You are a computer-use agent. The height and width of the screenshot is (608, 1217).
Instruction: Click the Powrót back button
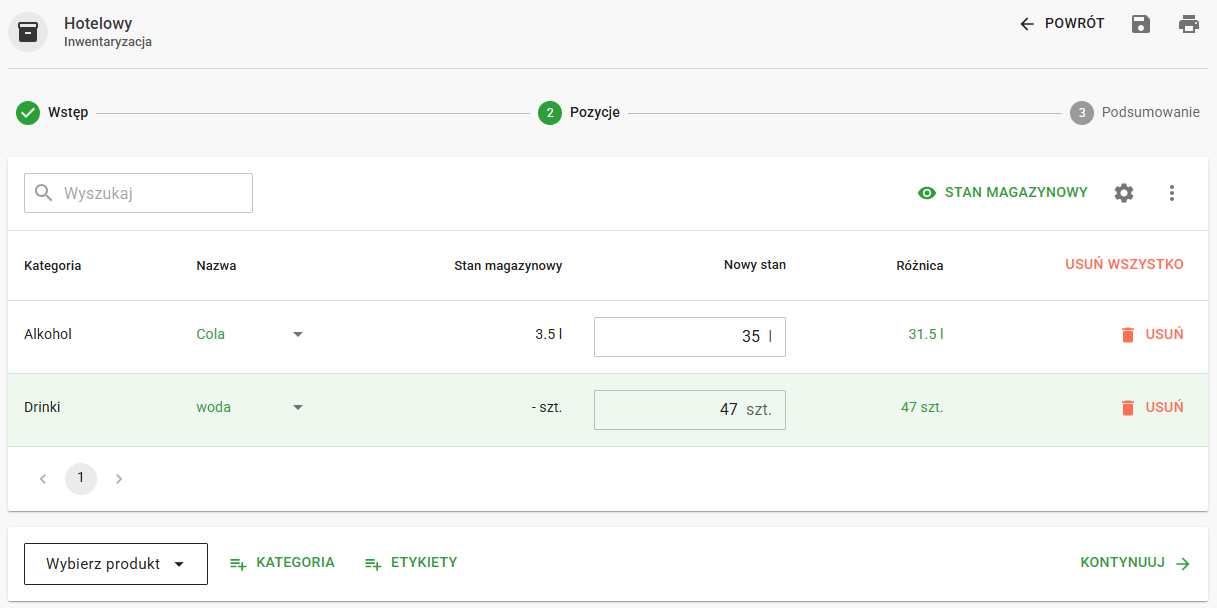click(x=1062, y=24)
